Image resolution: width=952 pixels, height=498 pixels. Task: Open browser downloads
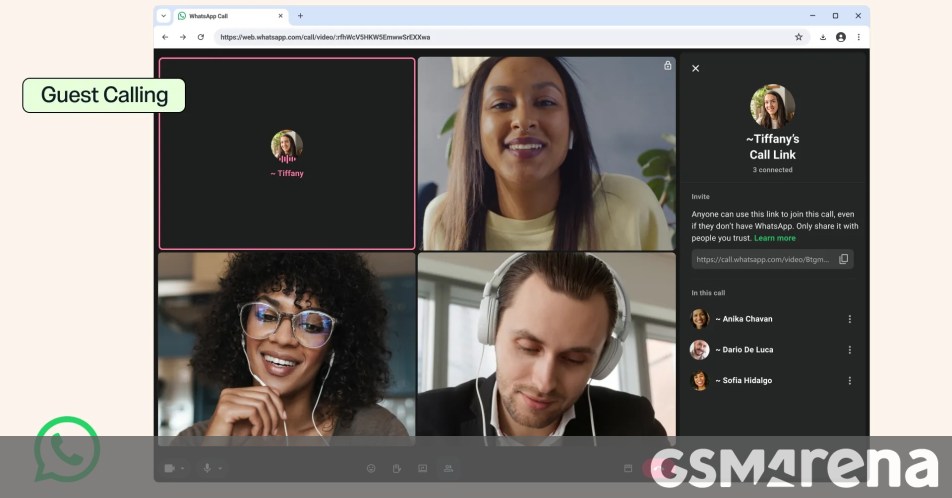point(823,37)
